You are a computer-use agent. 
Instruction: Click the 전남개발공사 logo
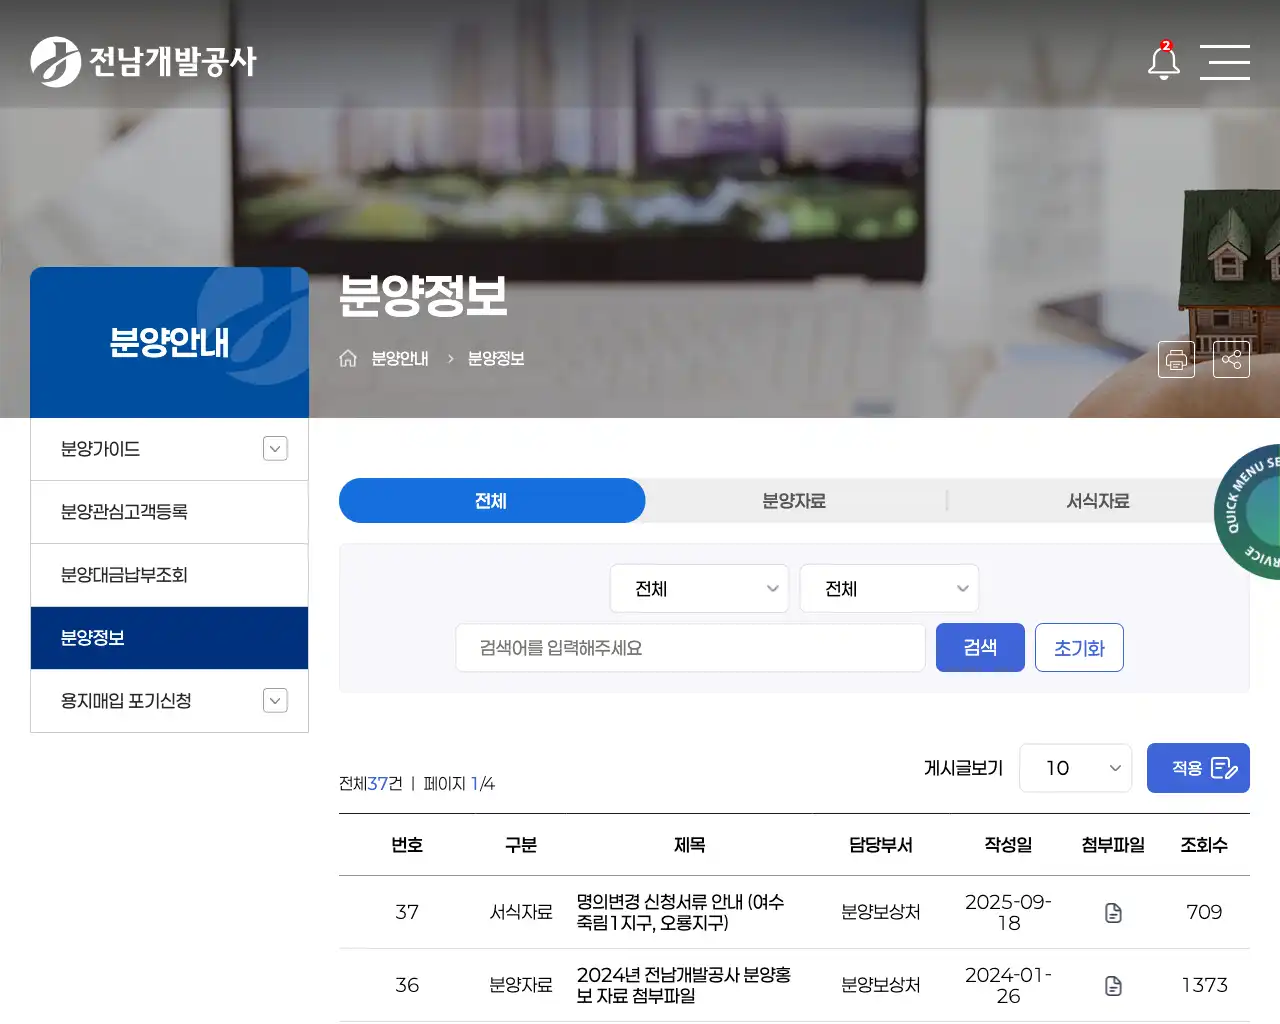pos(143,62)
